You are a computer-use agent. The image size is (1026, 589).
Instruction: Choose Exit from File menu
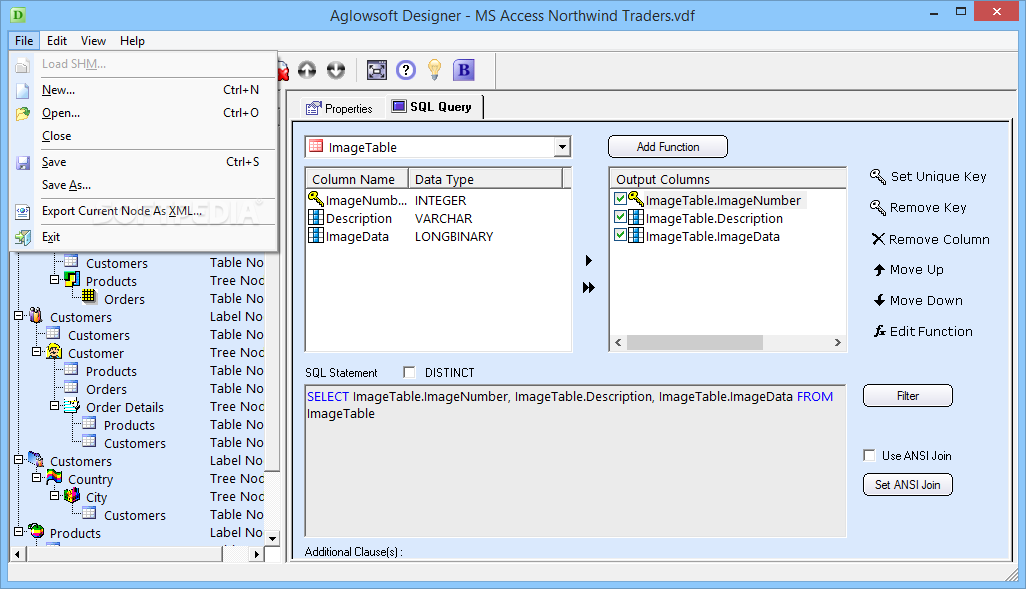click(x=144, y=237)
